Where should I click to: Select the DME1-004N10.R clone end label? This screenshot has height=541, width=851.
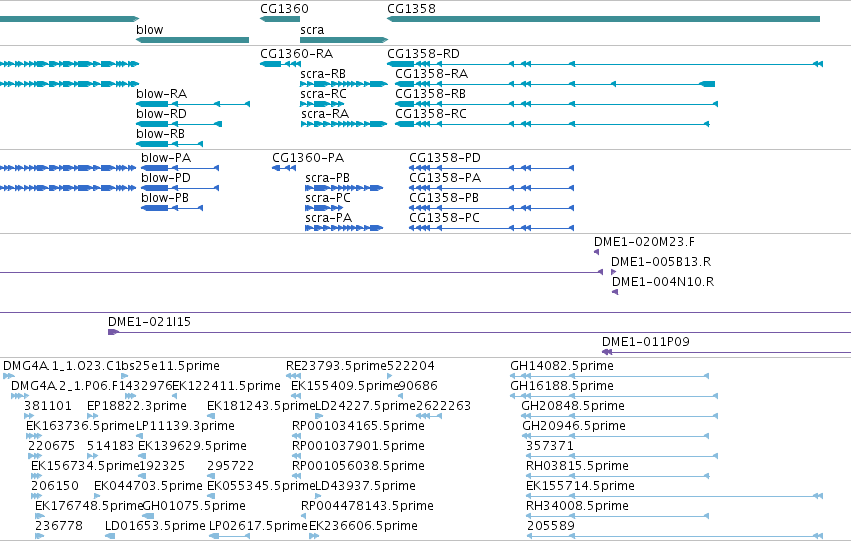point(663,282)
